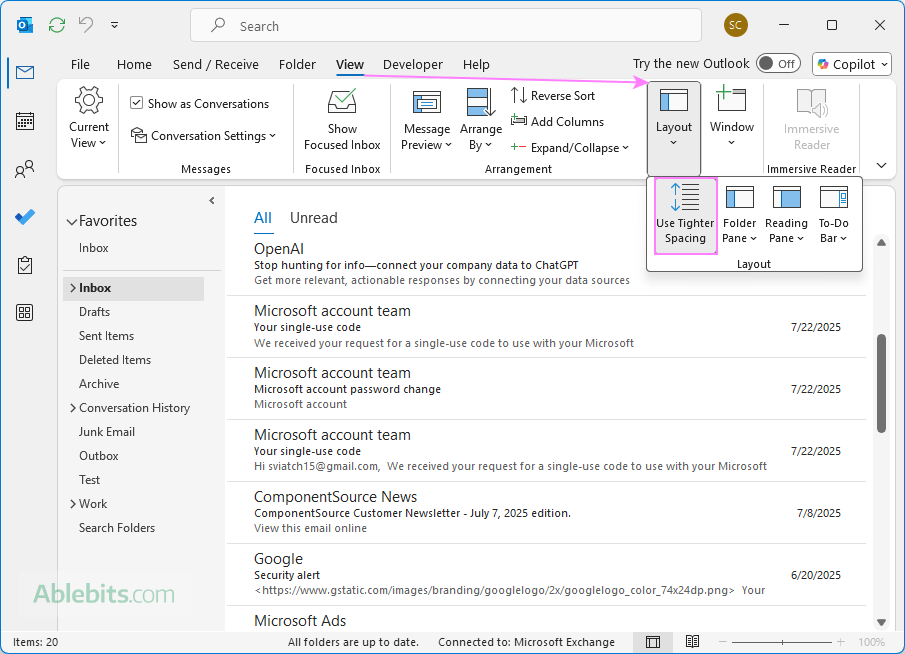Open Microsoft account password change email
This screenshot has width=905, height=654.
(546, 388)
